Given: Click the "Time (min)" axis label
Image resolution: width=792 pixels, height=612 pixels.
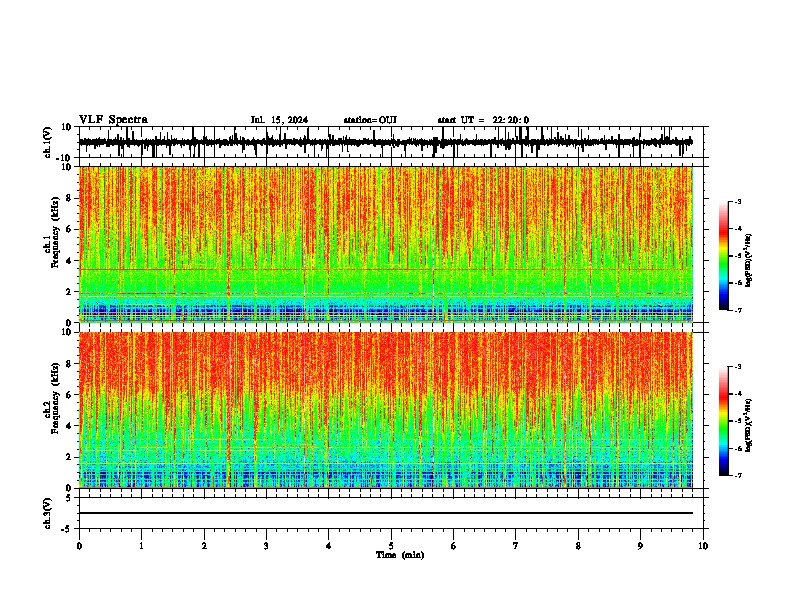Looking at the screenshot, I should (400, 555).
